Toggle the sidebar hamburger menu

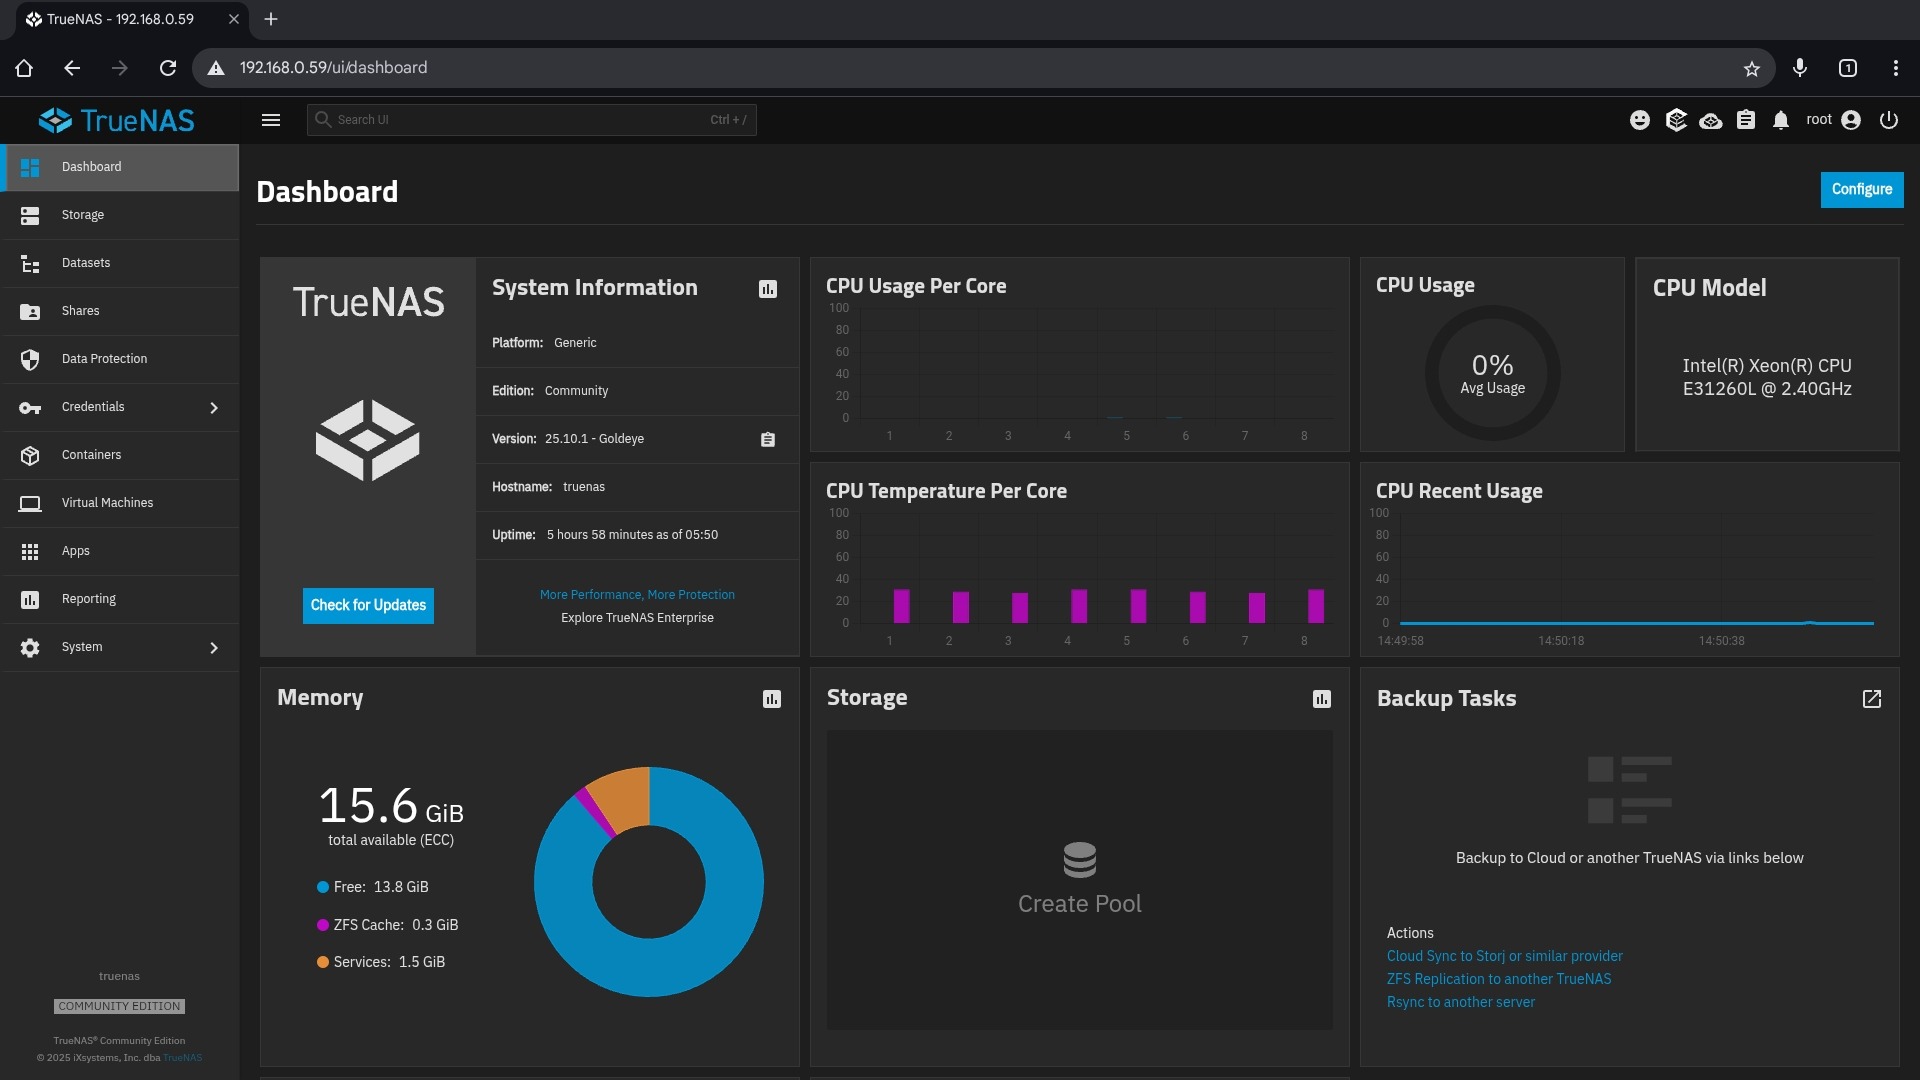pyautogui.click(x=271, y=120)
